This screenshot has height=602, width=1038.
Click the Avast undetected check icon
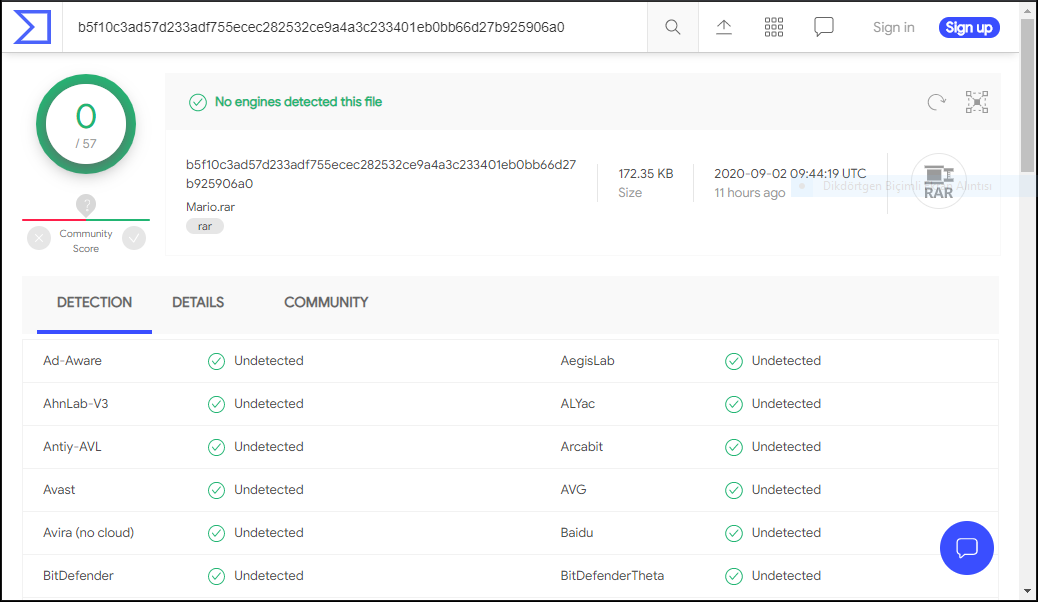pyautogui.click(x=216, y=490)
